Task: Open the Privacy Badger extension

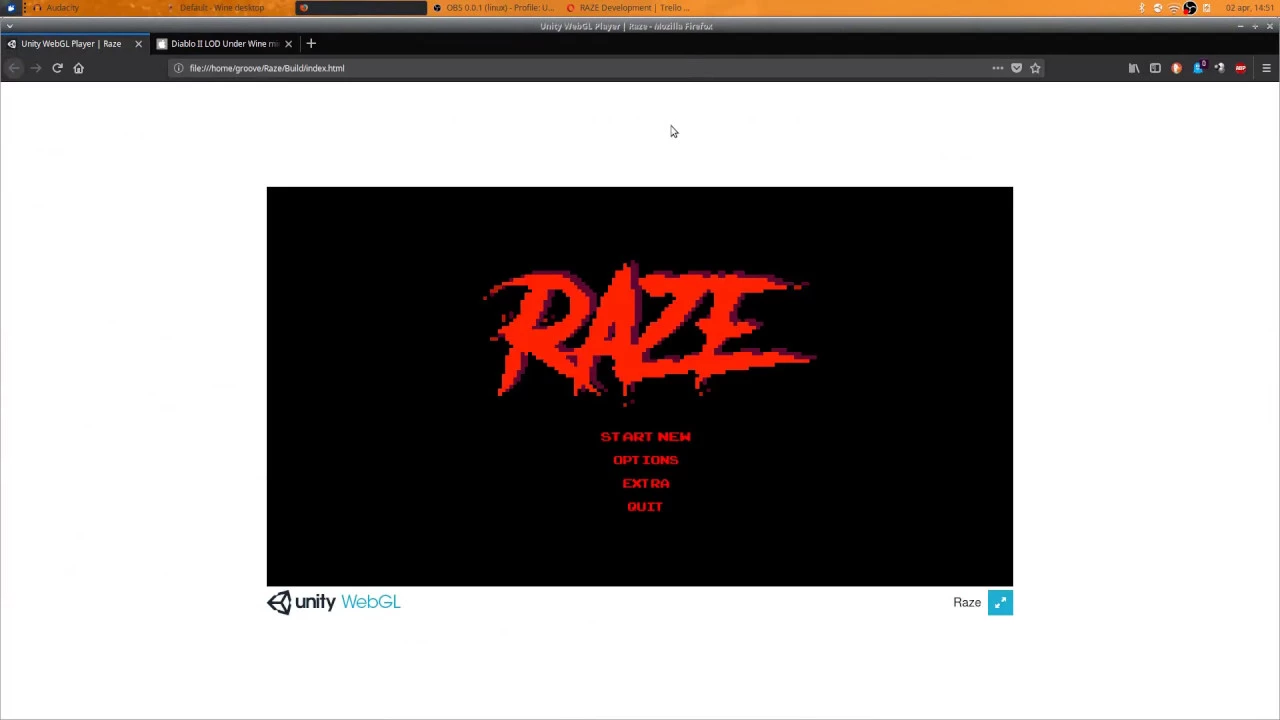Action: tap(1198, 68)
